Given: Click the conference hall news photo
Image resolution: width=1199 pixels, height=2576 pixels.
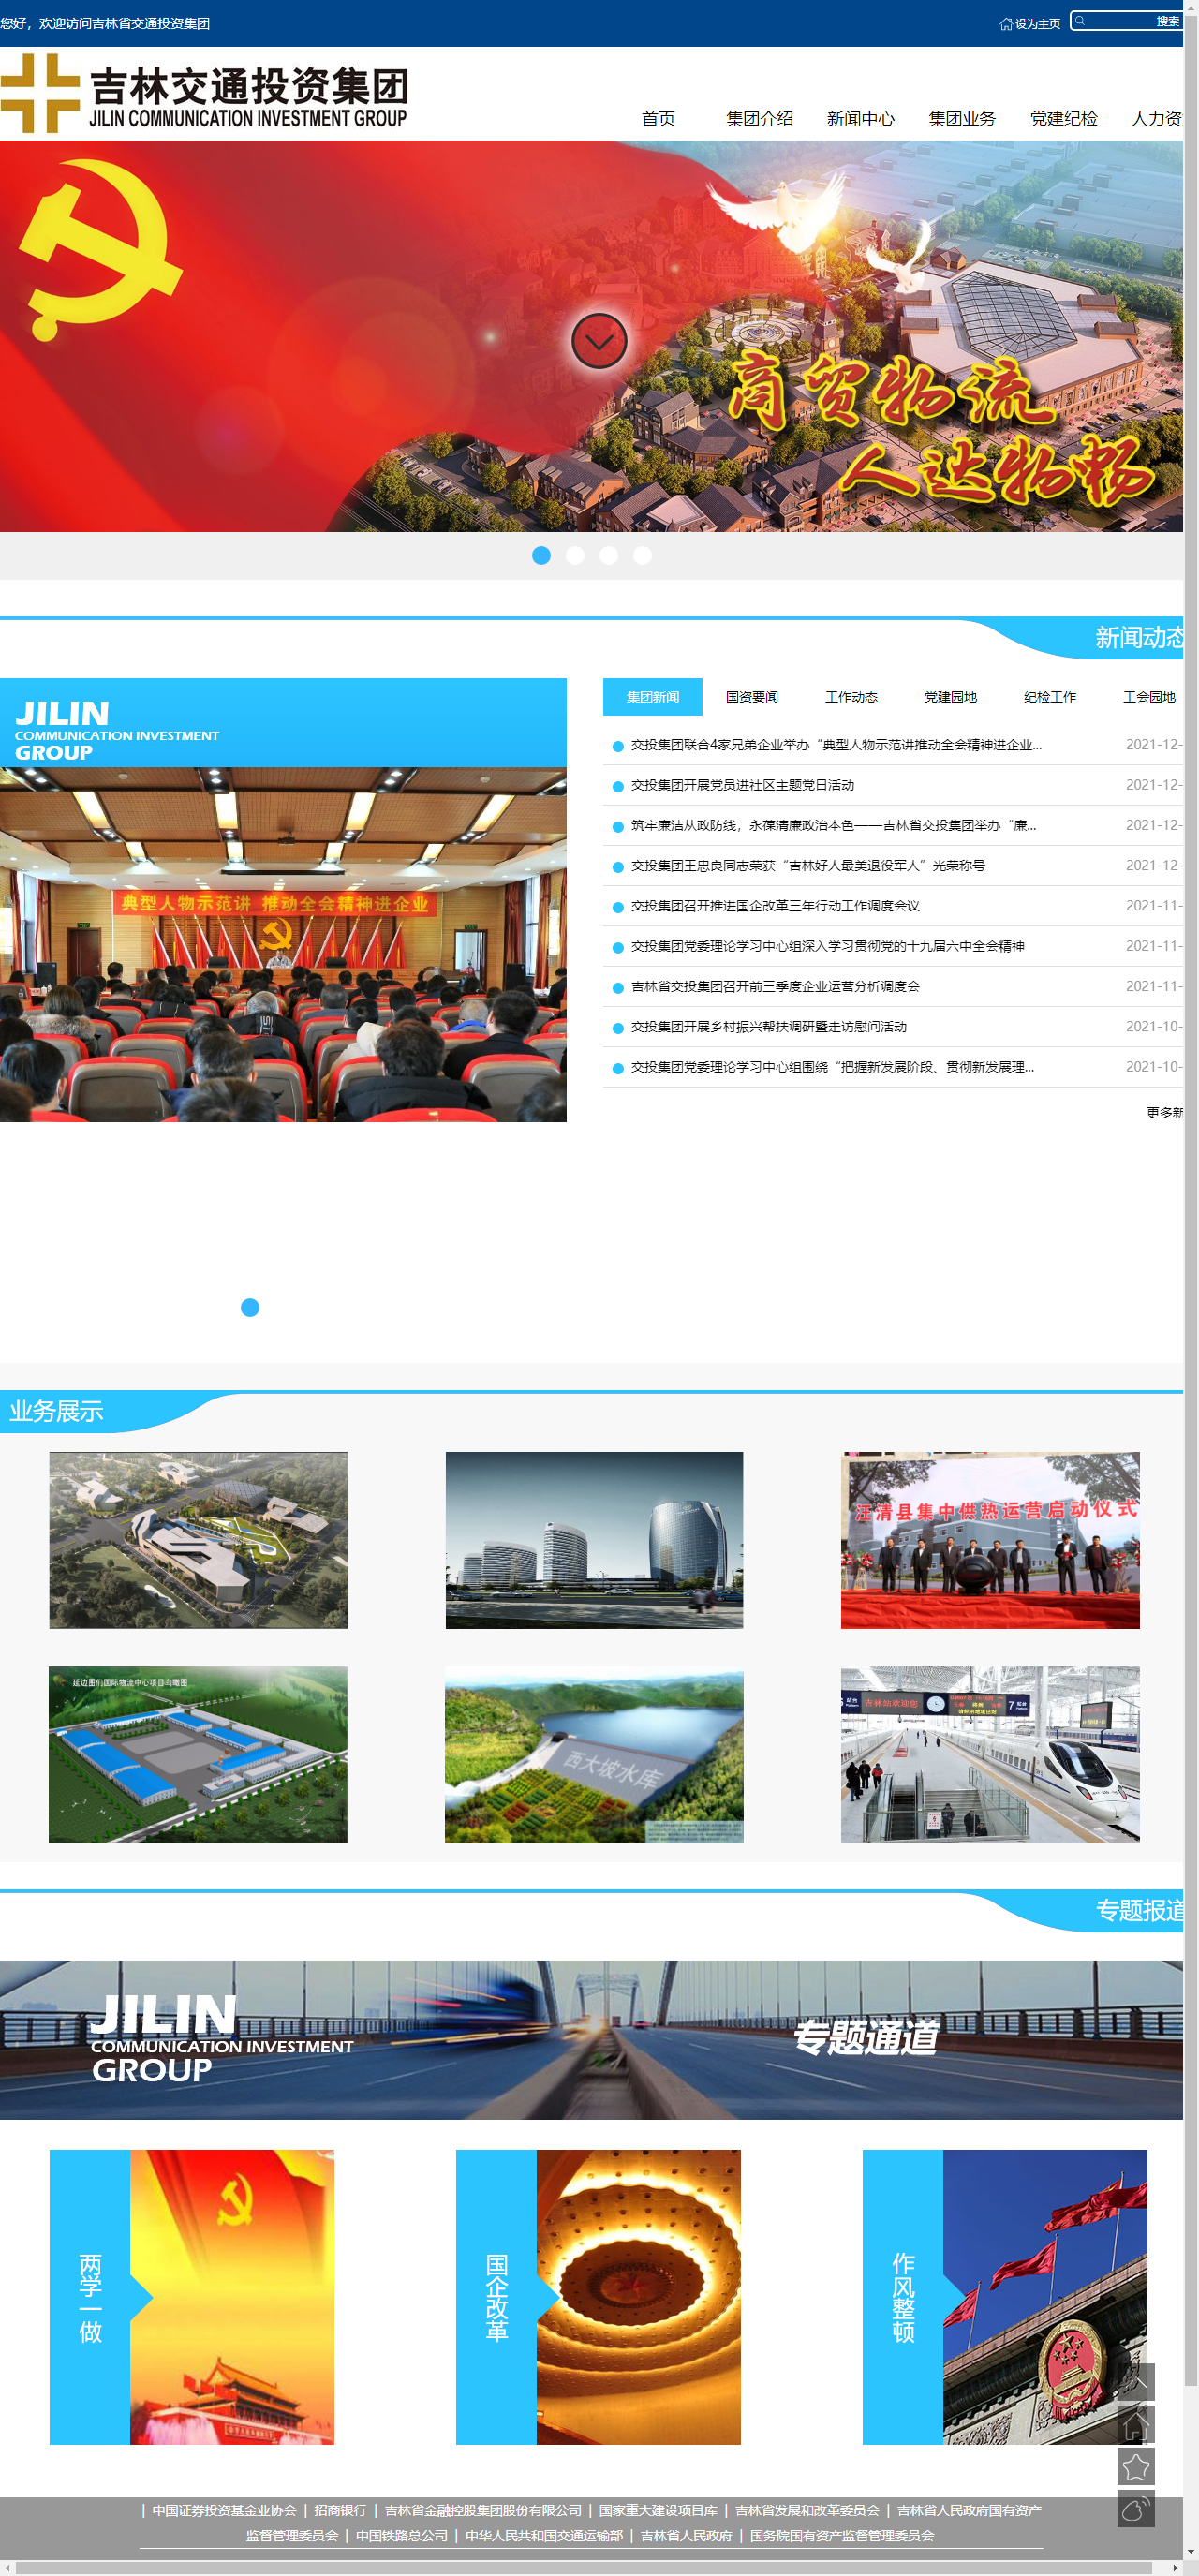Looking at the screenshot, I should click(x=283, y=944).
